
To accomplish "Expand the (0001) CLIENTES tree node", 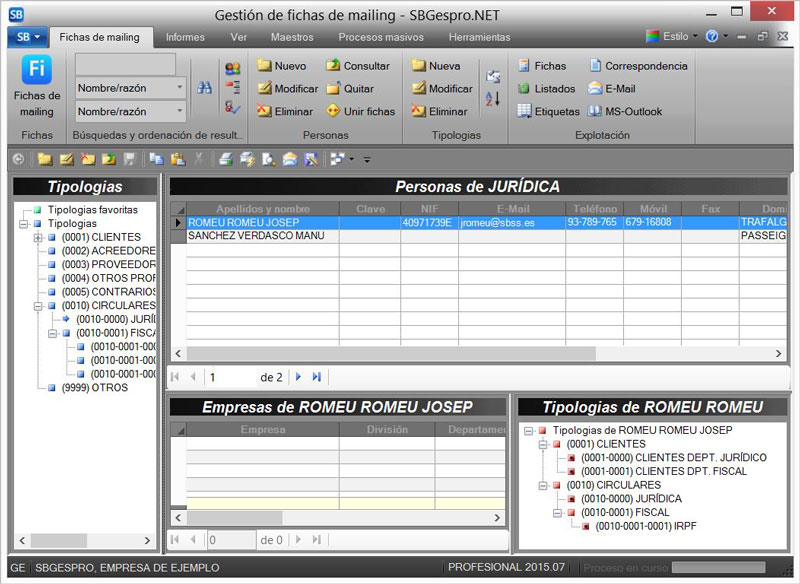I will click(38, 238).
